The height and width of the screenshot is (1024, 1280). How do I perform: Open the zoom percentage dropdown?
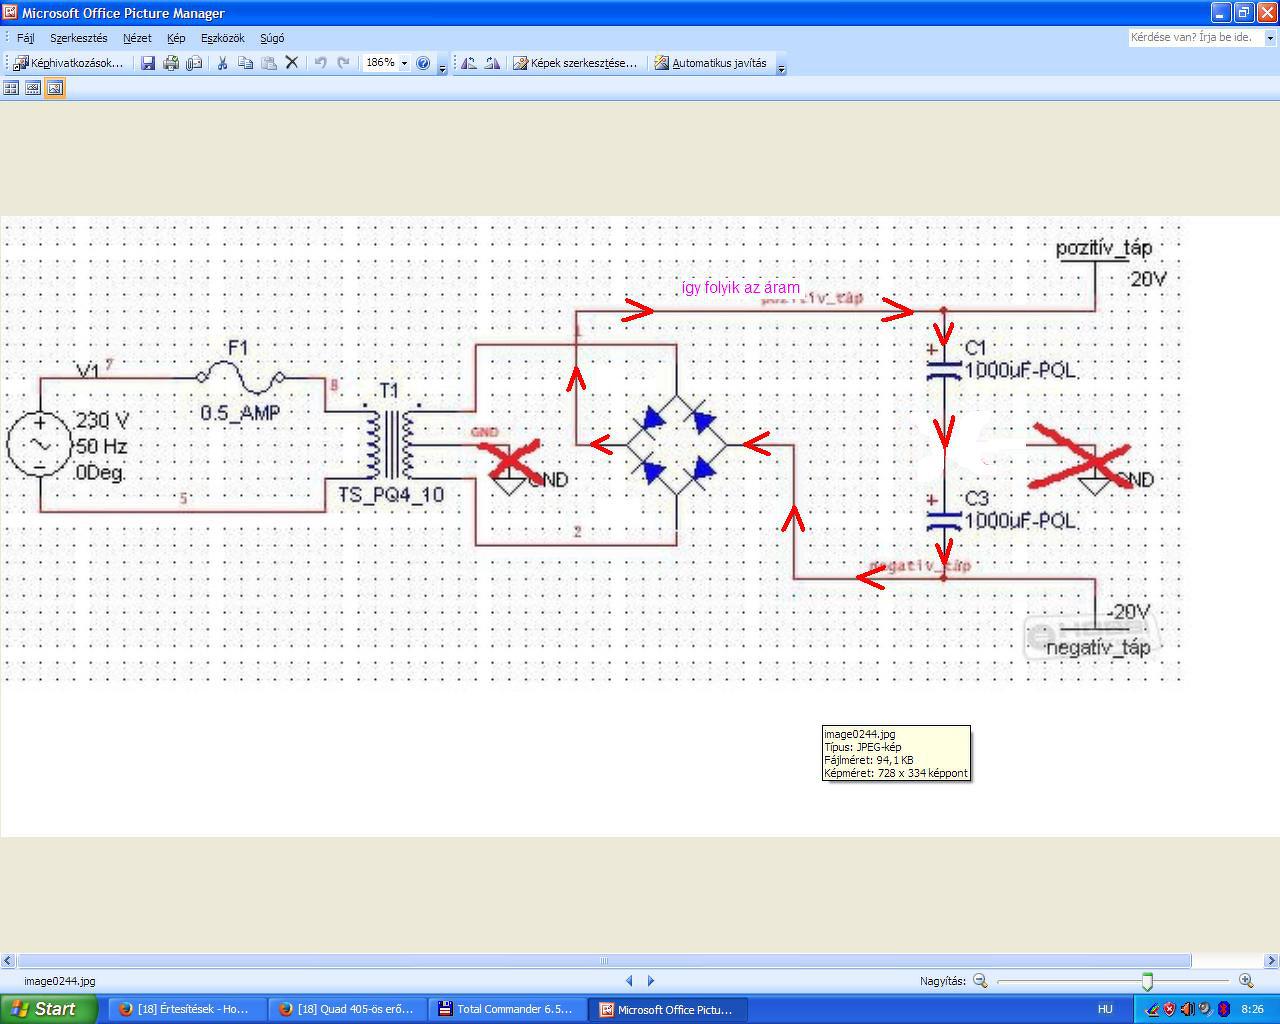(x=404, y=63)
